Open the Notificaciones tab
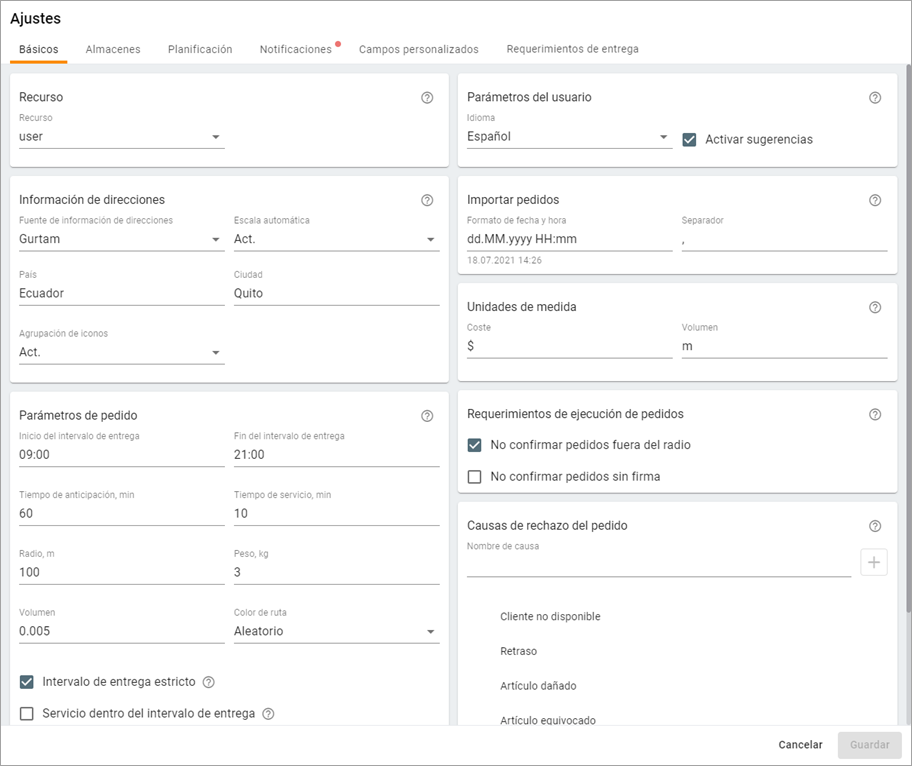The image size is (912, 766). pyautogui.click(x=295, y=49)
